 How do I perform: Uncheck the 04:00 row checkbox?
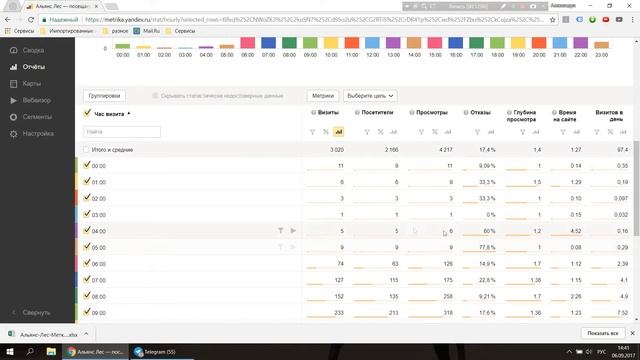coord(87,230)
